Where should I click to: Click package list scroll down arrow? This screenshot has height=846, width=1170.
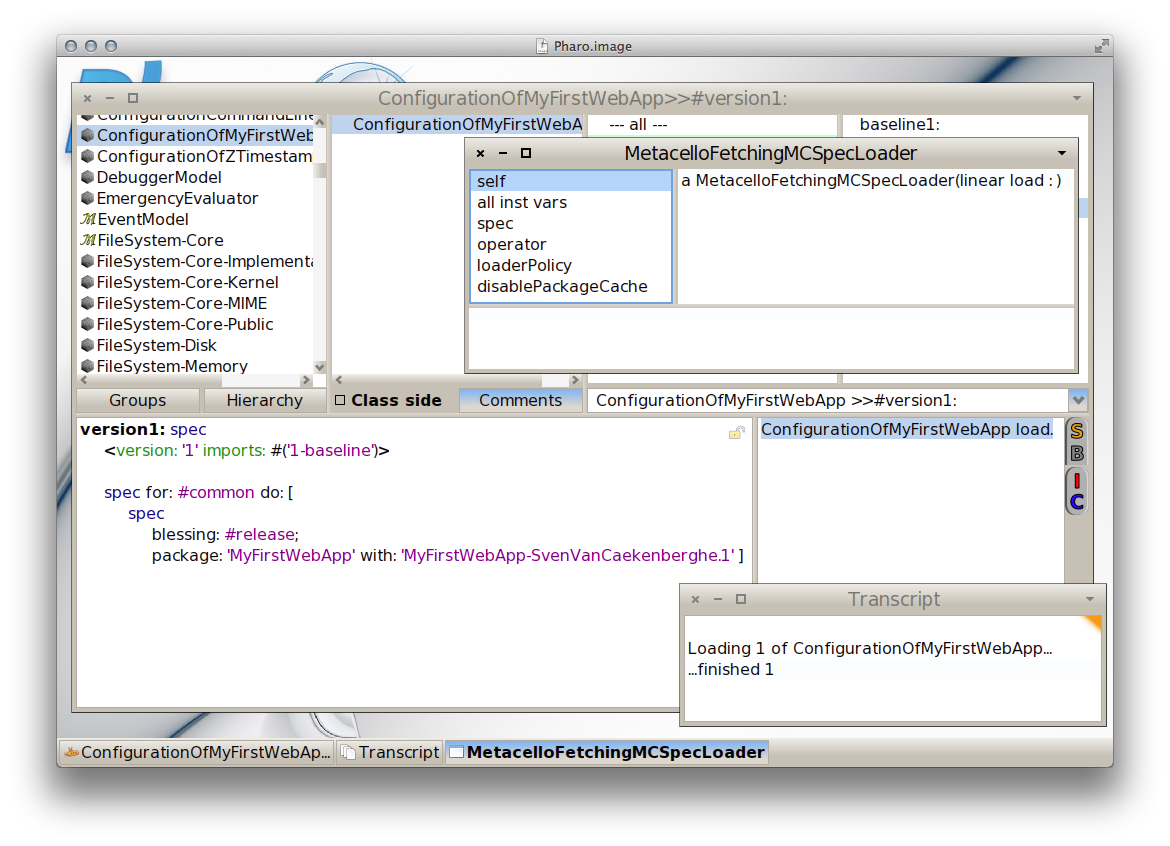coord(319,367)
